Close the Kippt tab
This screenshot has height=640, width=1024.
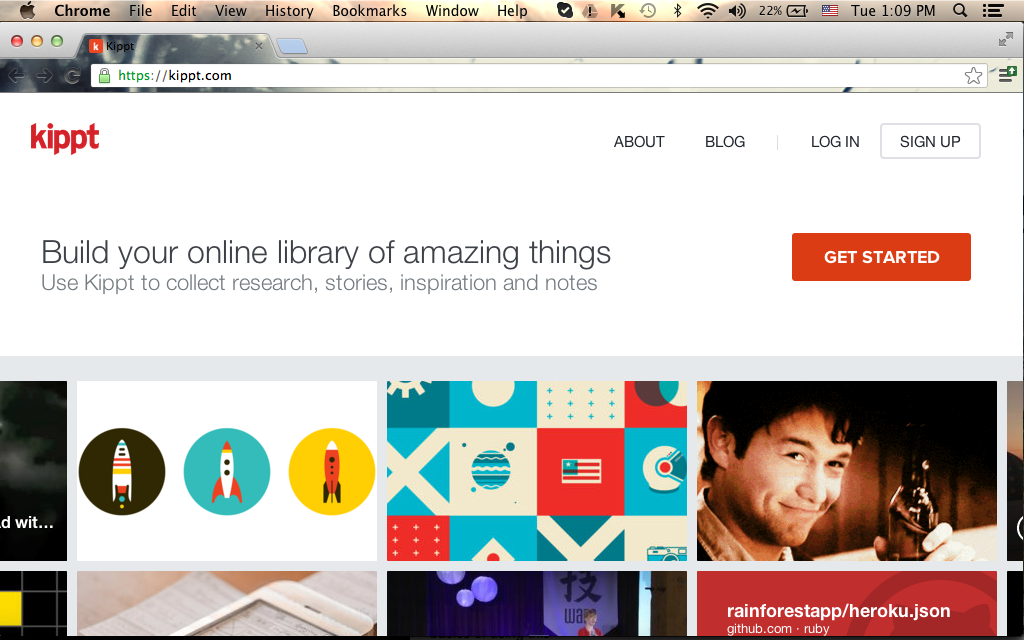click(259, 46)
